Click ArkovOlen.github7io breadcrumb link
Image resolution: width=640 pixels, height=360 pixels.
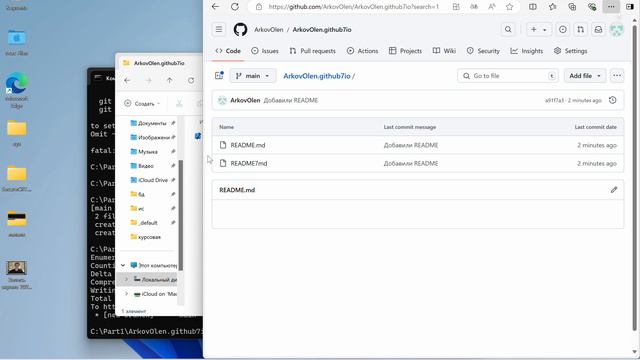(x=317, y=76)
